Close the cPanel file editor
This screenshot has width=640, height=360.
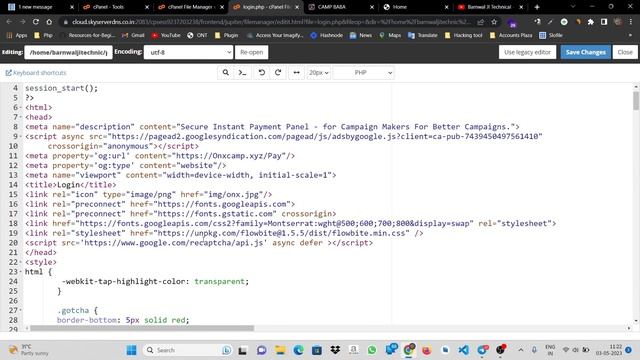(625, 52)
